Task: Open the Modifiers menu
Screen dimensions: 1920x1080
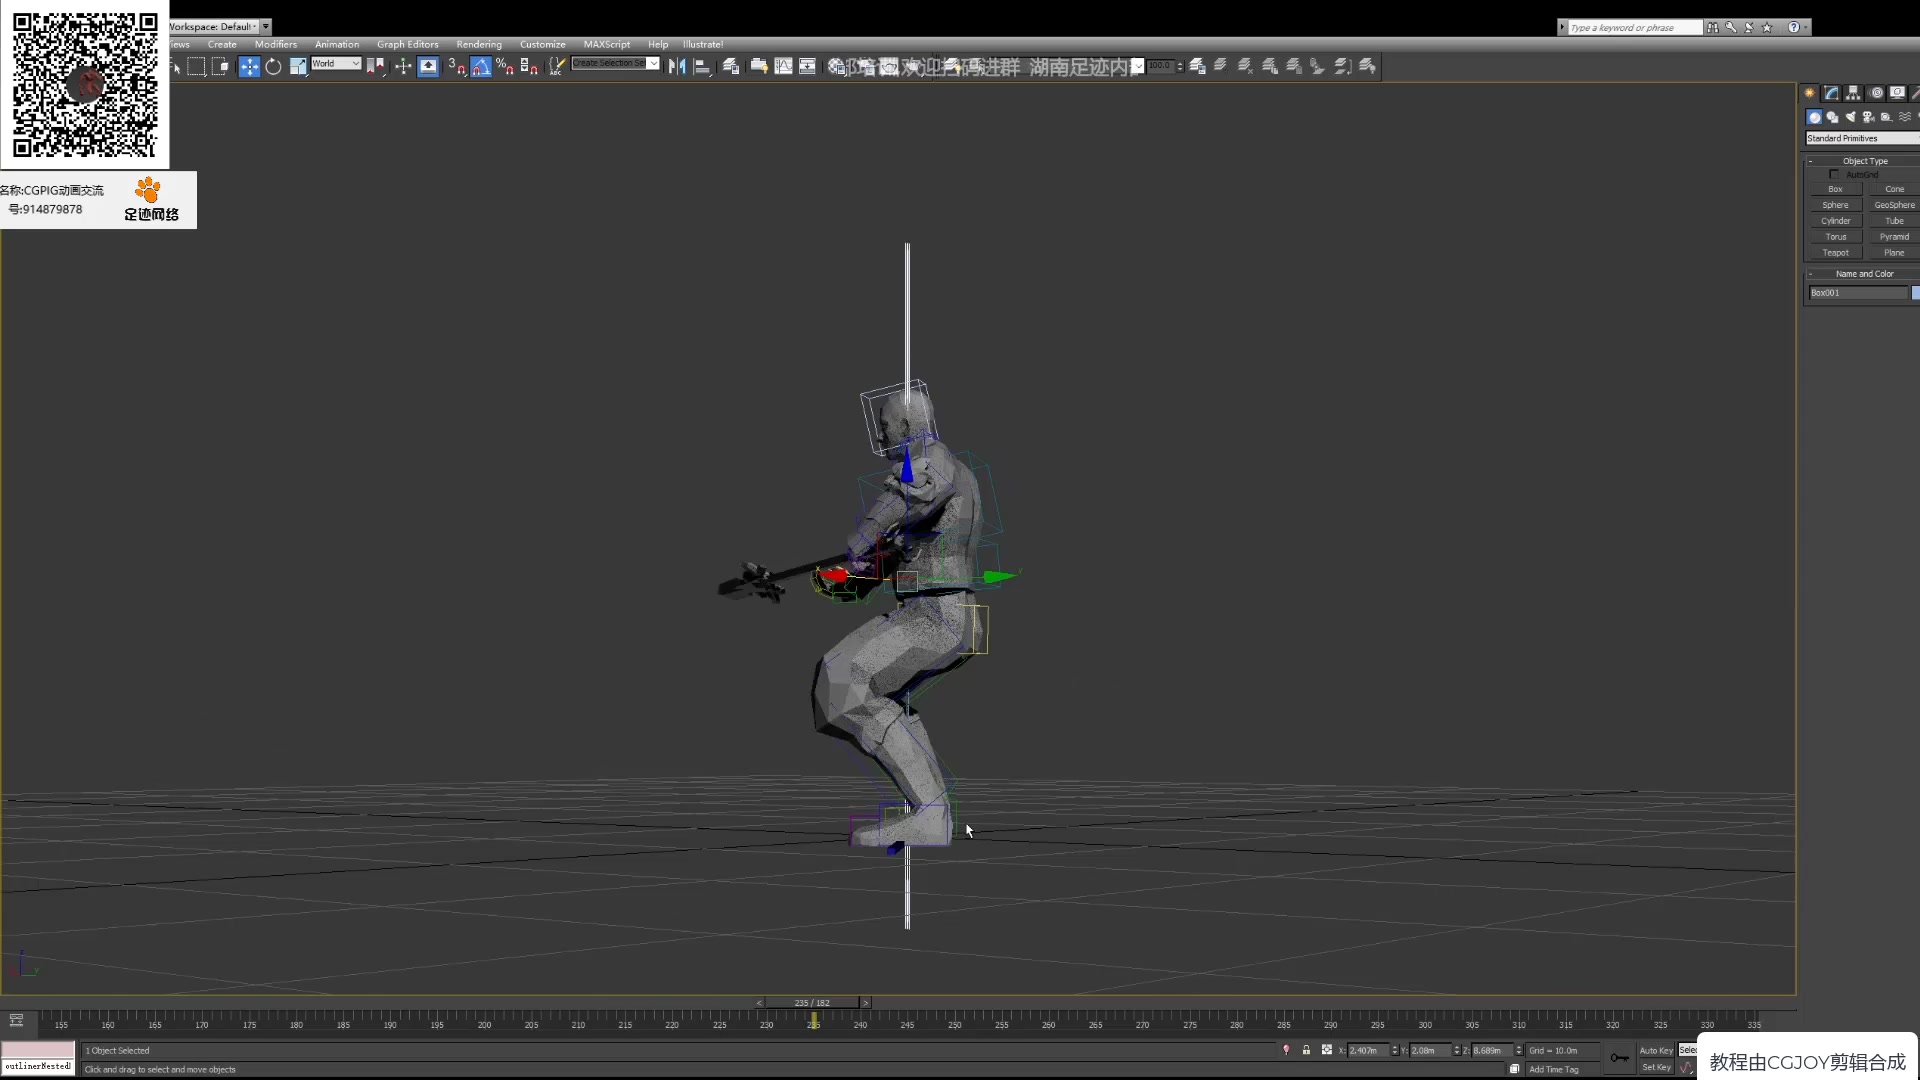Action: click(x=276, y=45)
